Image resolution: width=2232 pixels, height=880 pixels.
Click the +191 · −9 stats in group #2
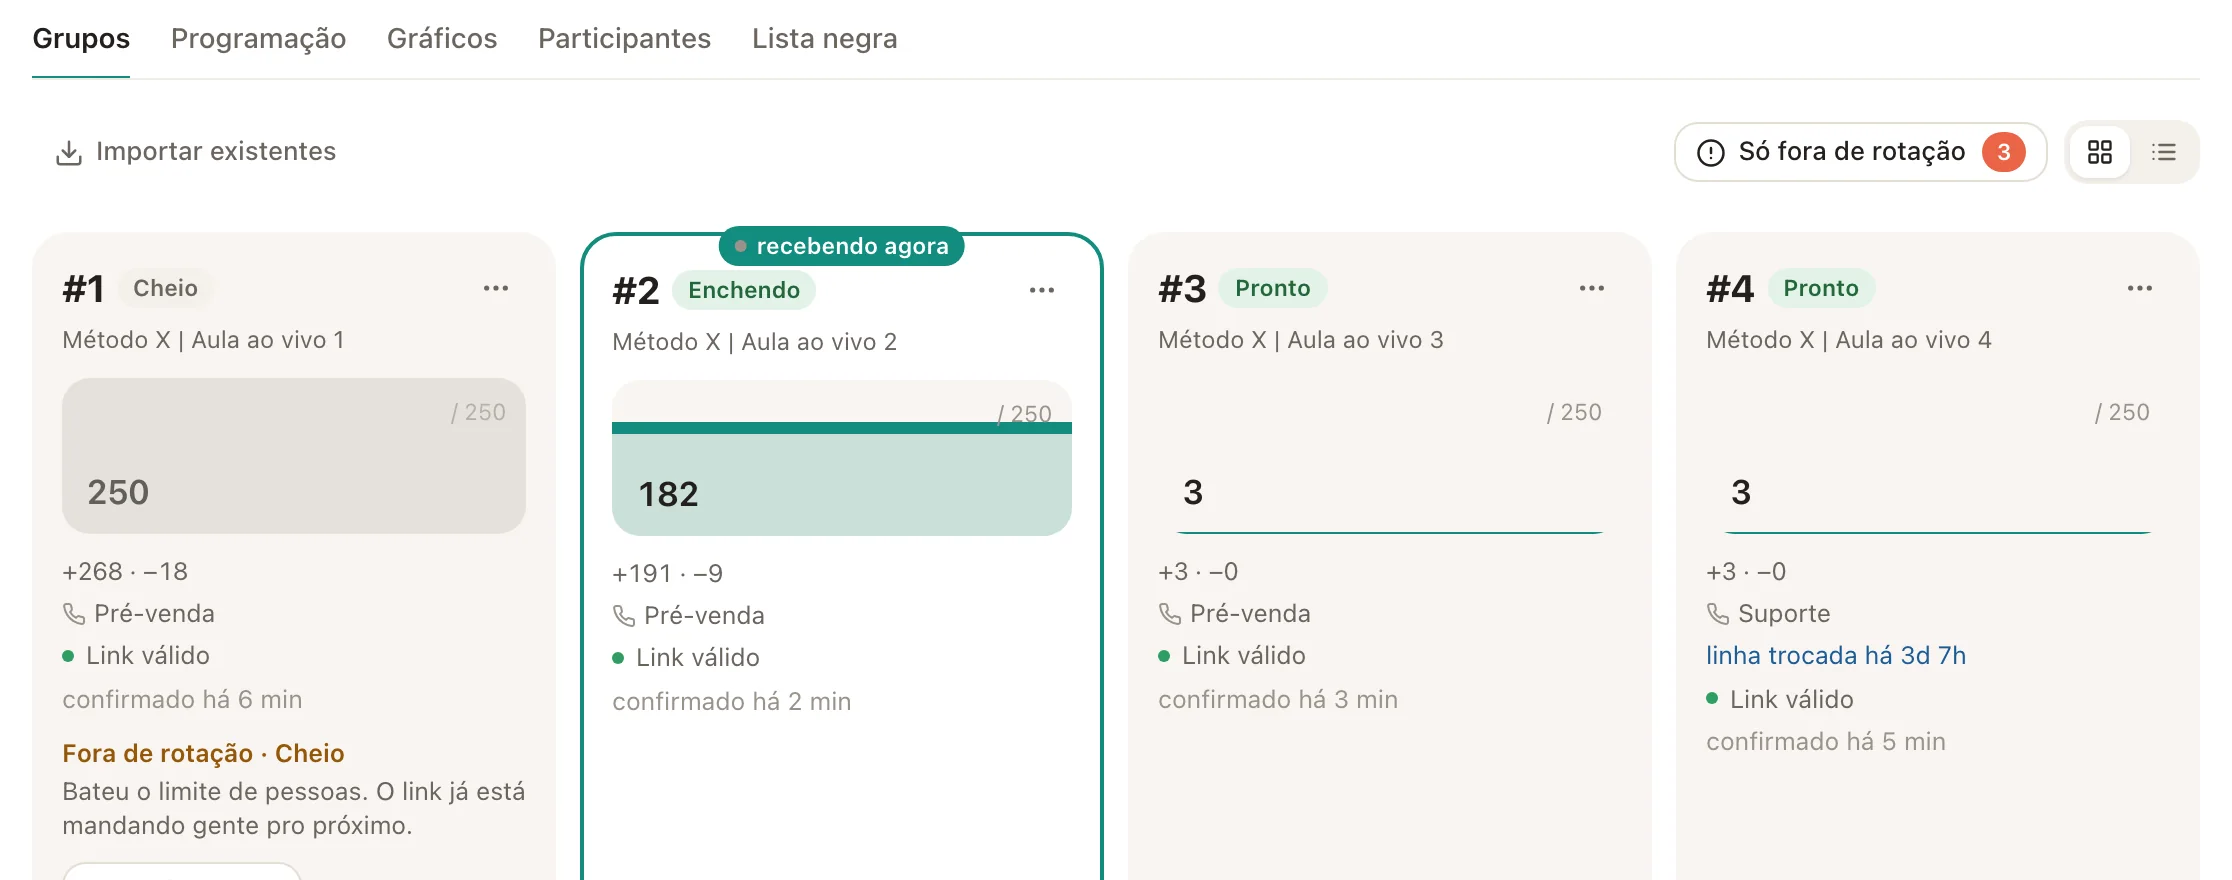(x=667, y=574)
